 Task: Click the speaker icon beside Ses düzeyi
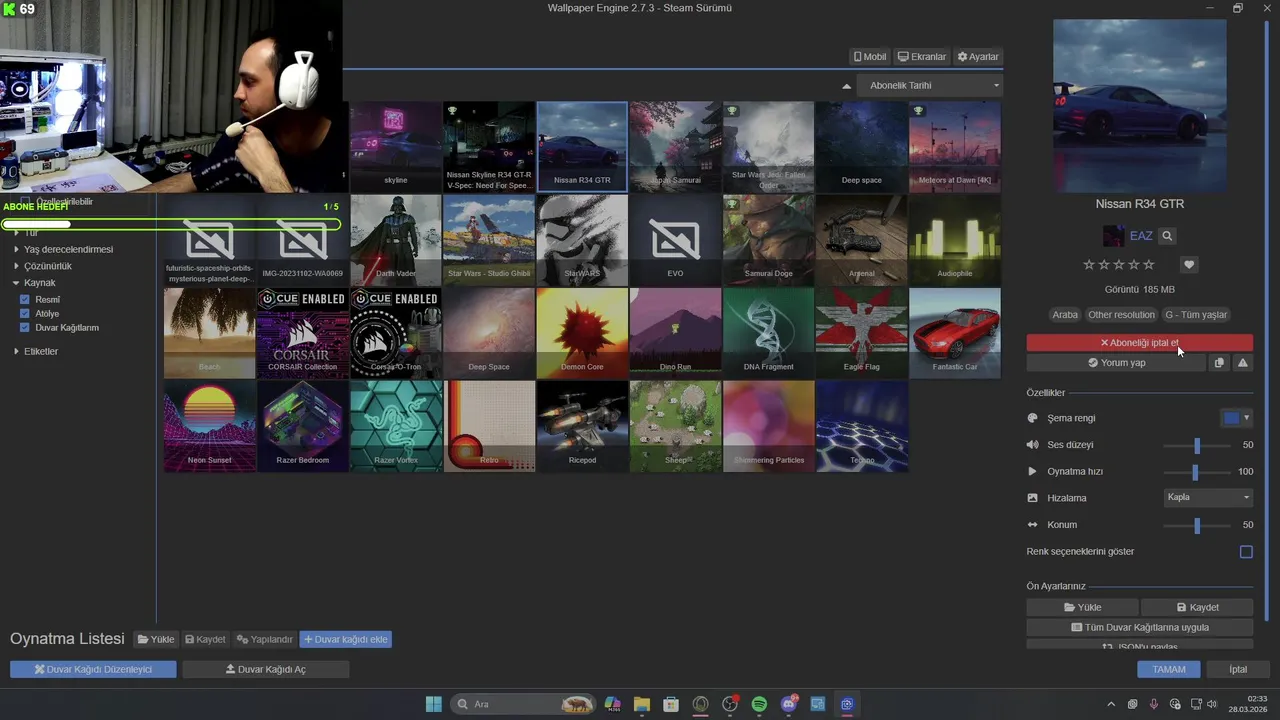[x=1033, y=445]
